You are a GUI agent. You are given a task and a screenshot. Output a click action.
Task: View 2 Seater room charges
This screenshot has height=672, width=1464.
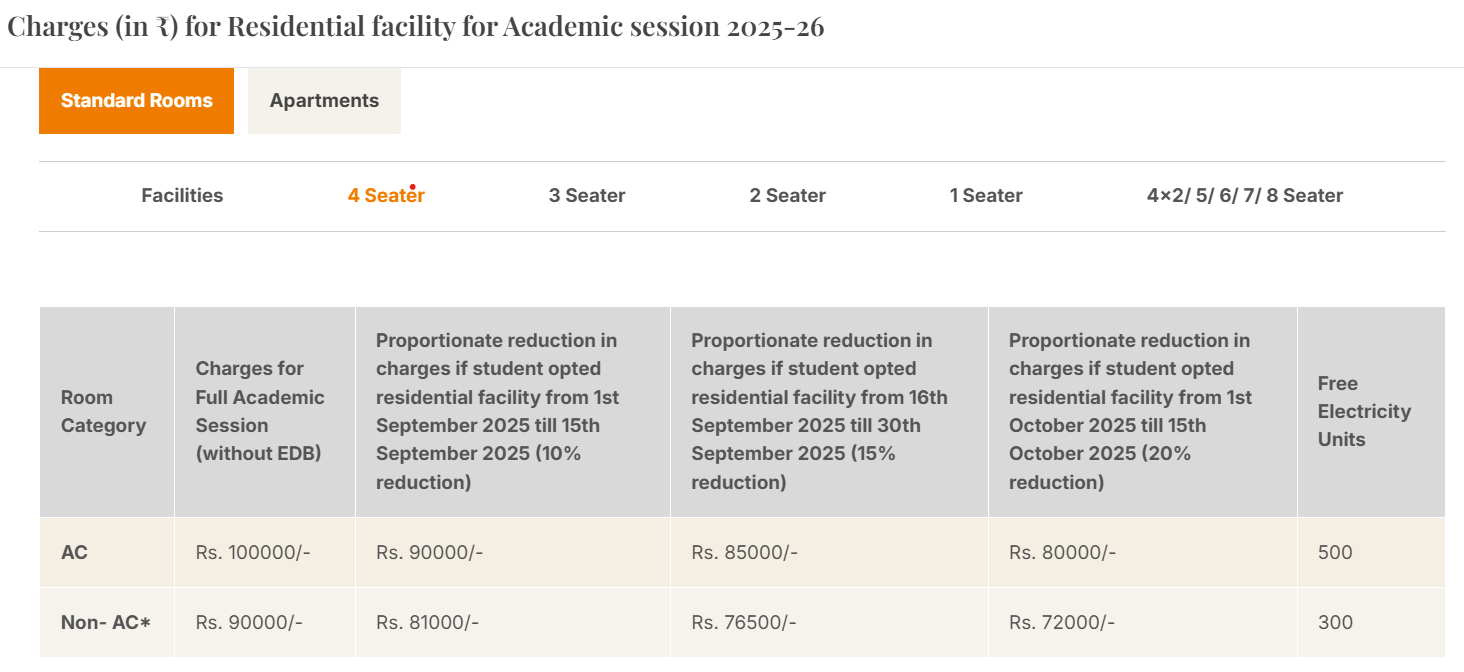(x=787, y=195)
